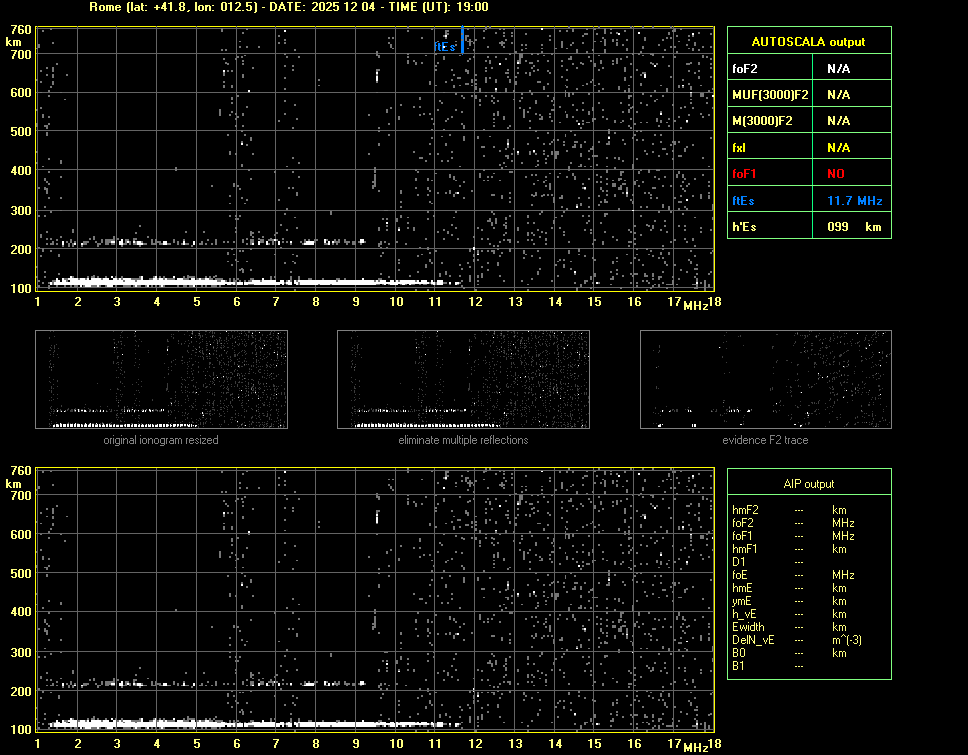The image size is (968, 755).
Task: Click the foF2 N/A value in AUTOSCALA table
Action: [x=838, y=69]
